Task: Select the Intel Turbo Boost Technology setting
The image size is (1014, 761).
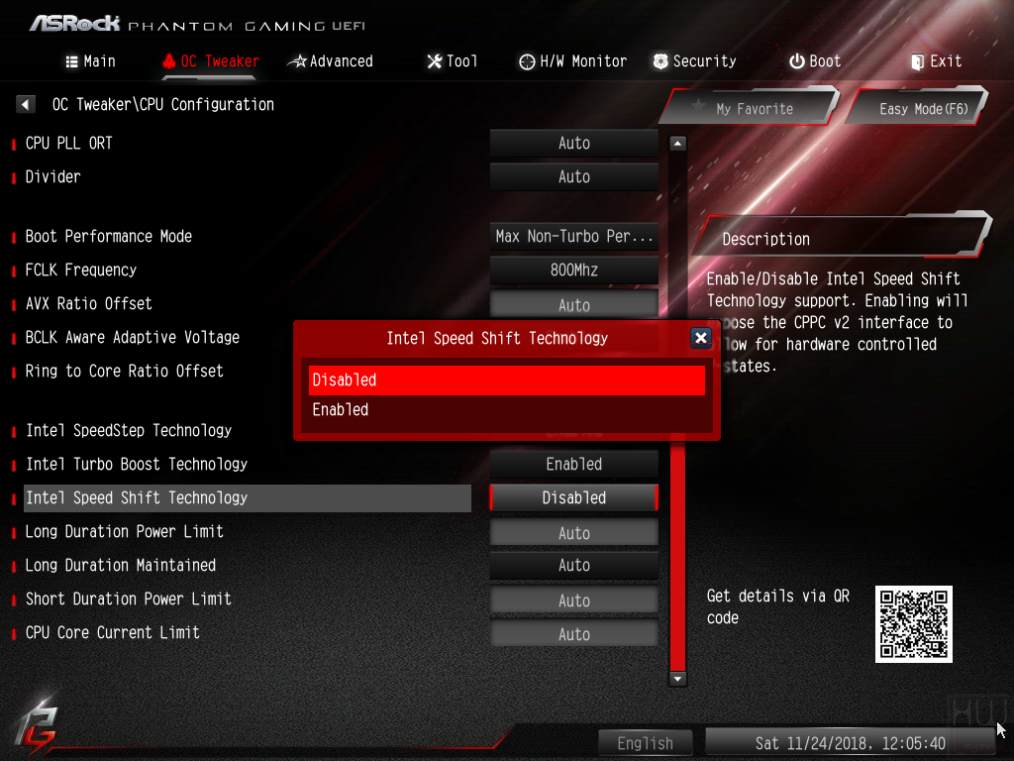Action: pyautogui.click(x=136, y=464)
